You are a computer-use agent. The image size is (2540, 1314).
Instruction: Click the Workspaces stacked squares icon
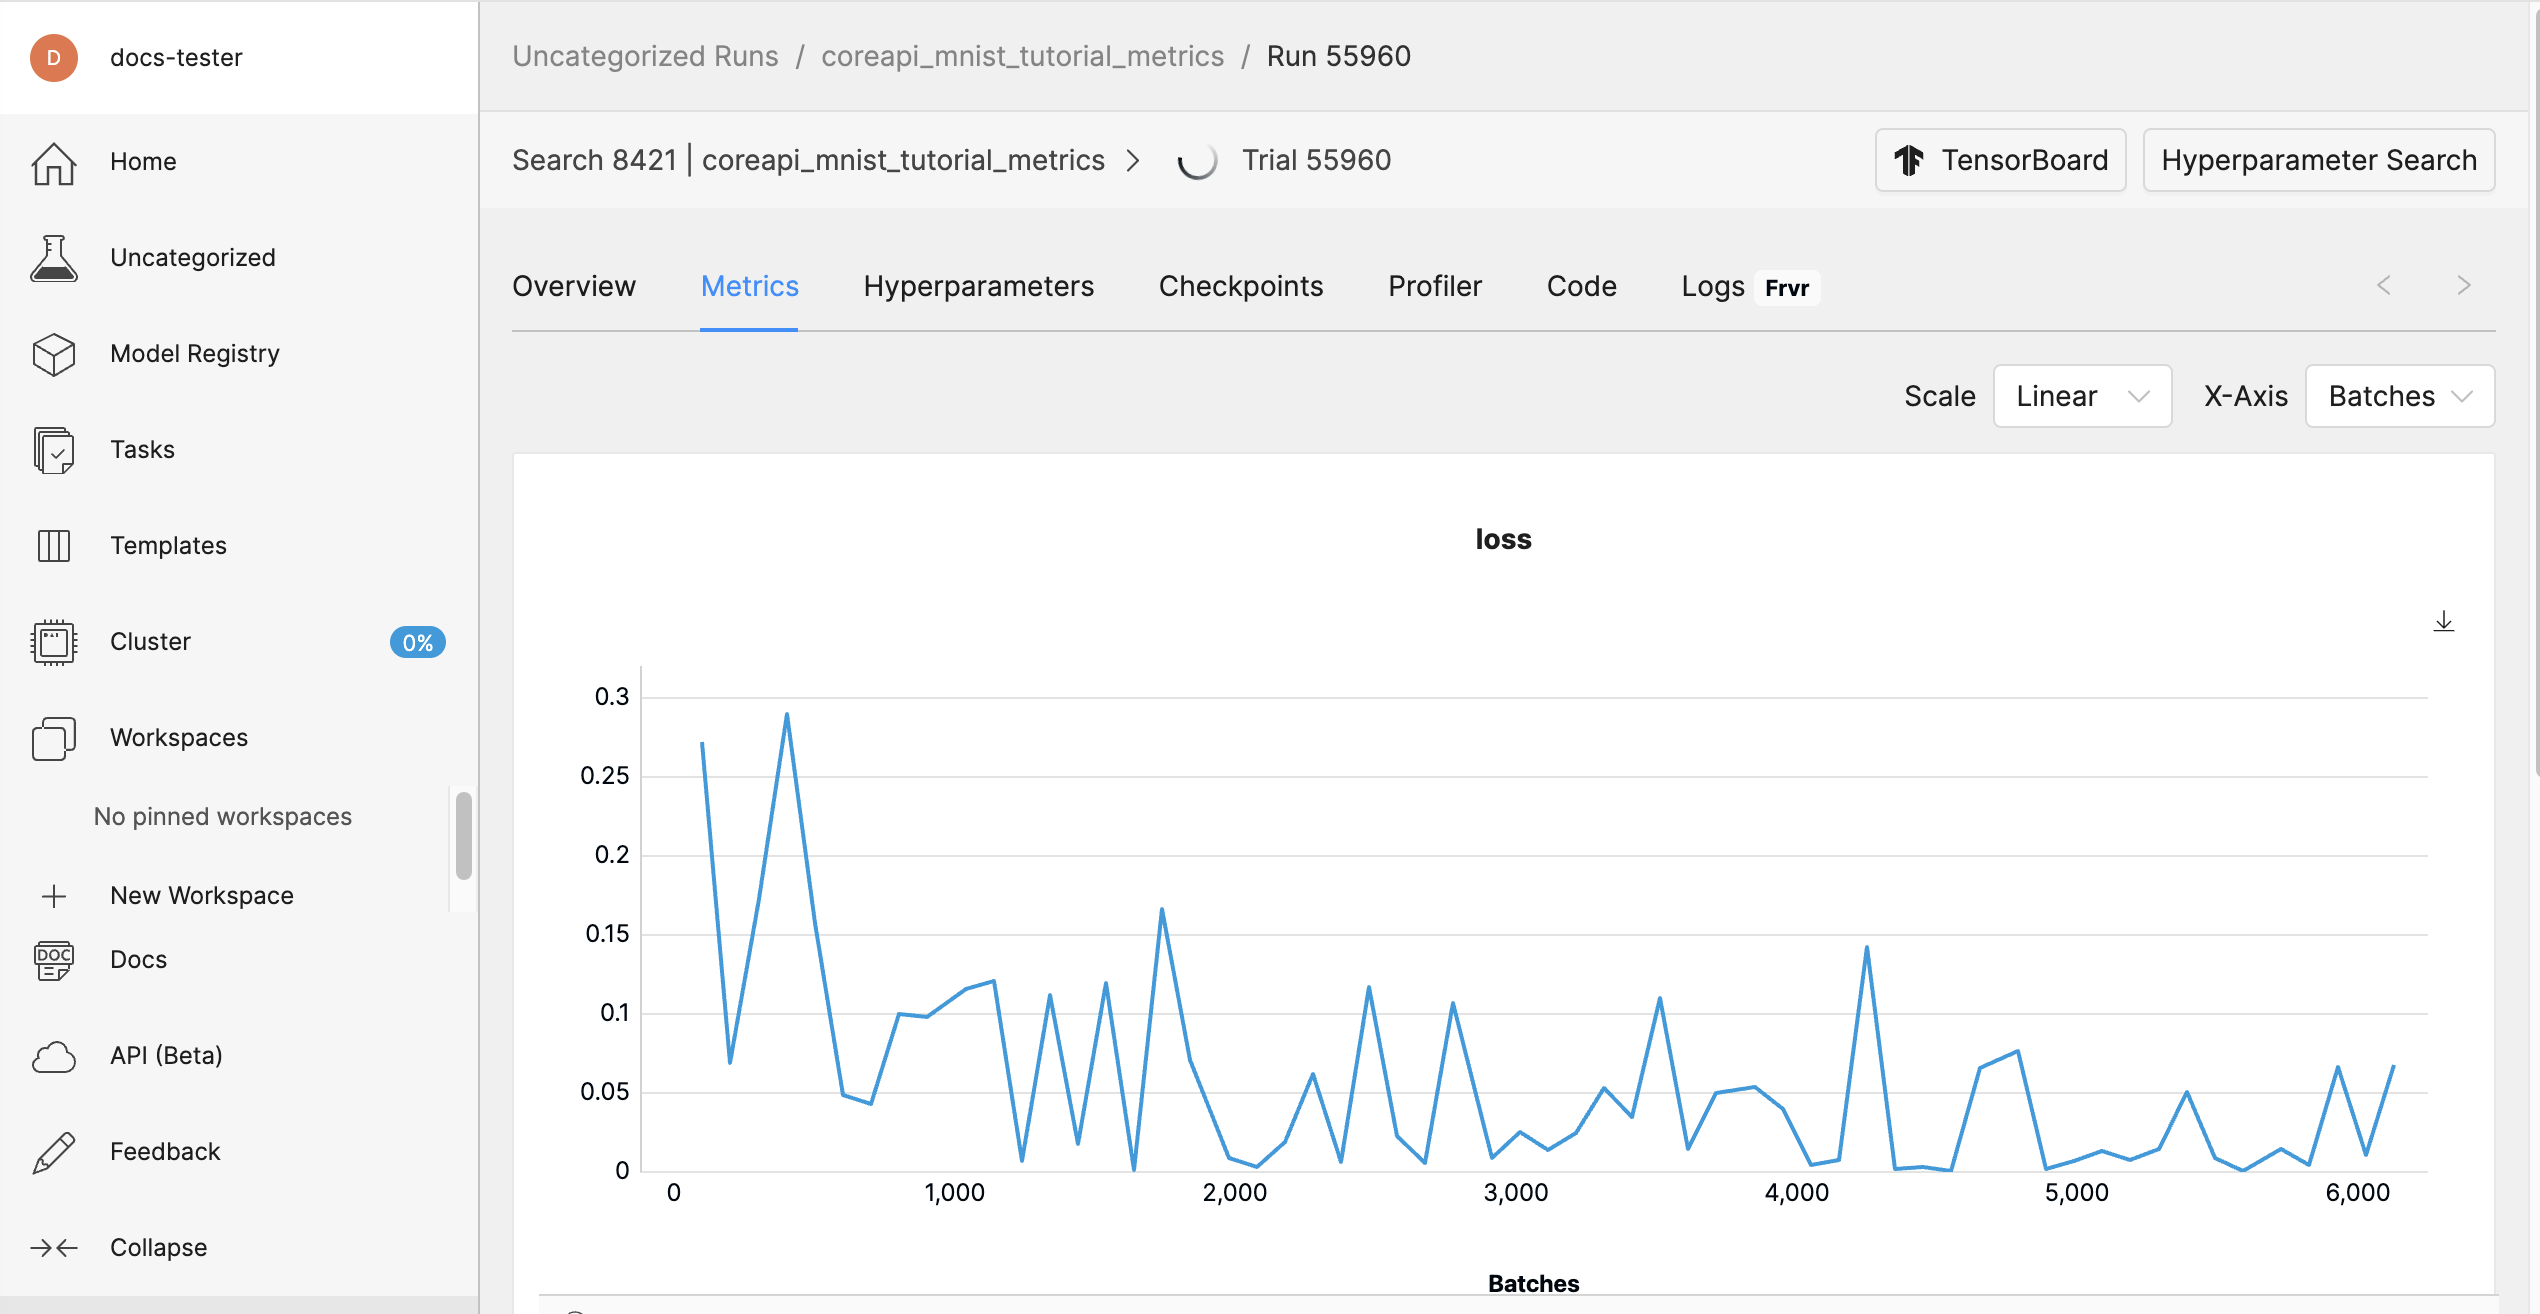pyautogui.click(x=54, y=738)
